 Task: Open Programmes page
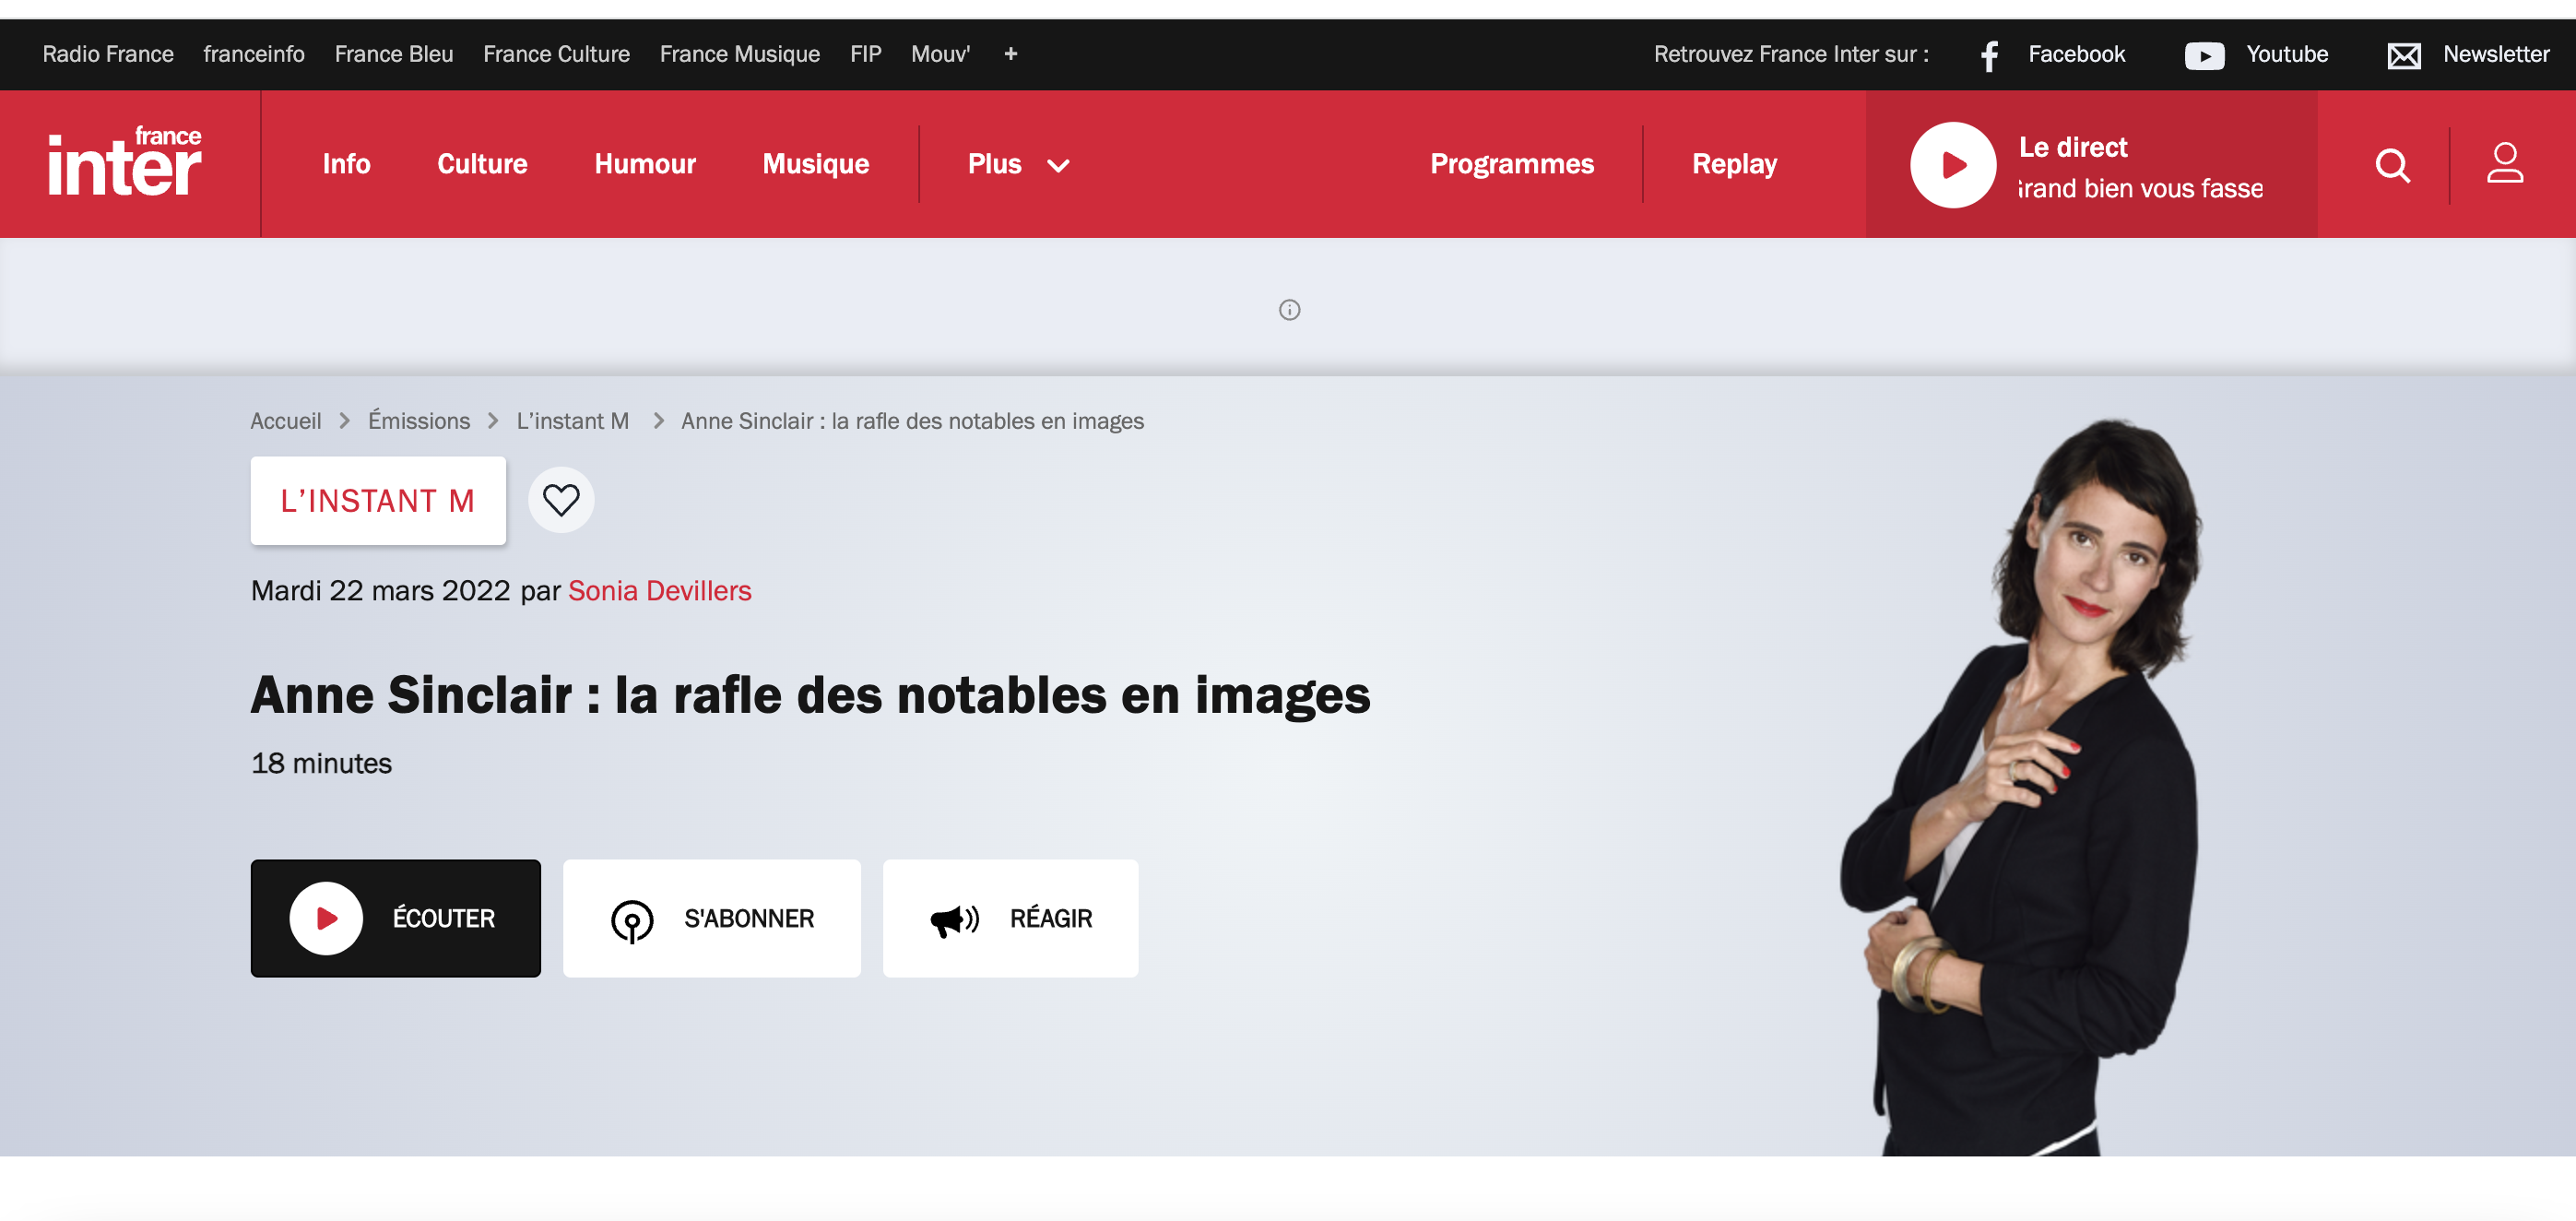point(1512,164)
